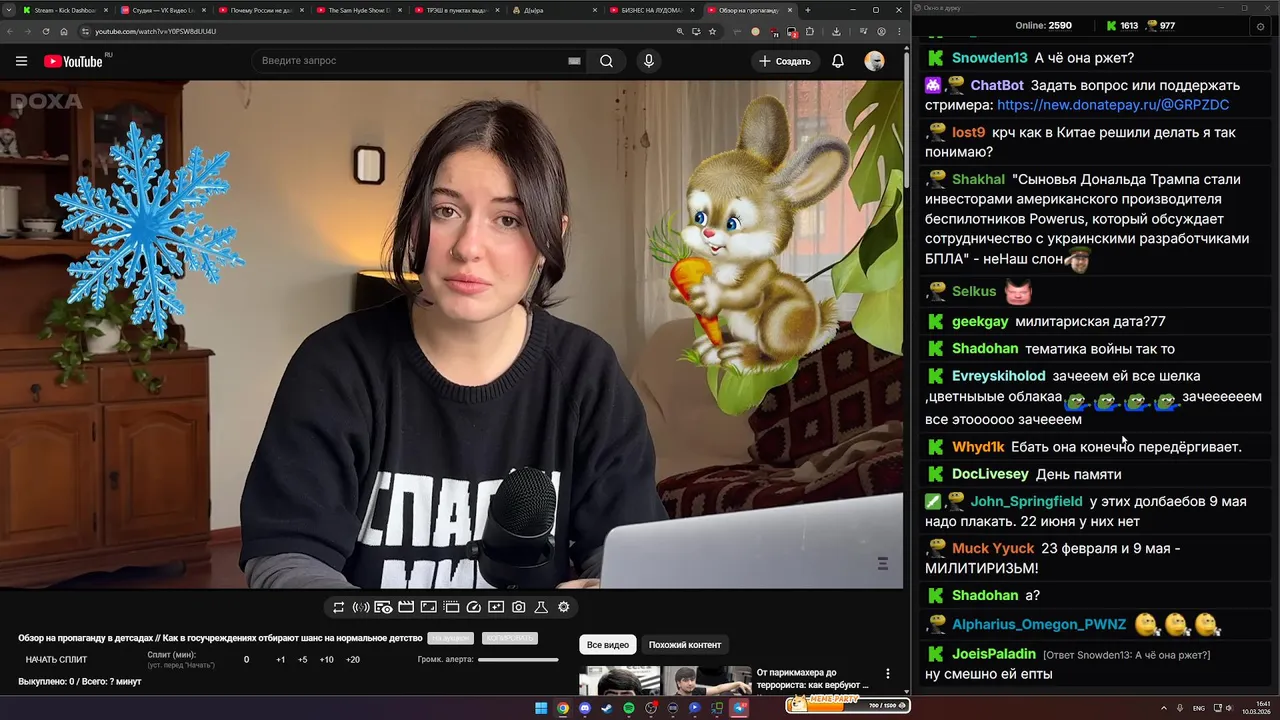Image resolution: width=1280 pixels, height=720 pixels.
Task: Click username John_Springfield in the chat
Action: point(1026,501)
